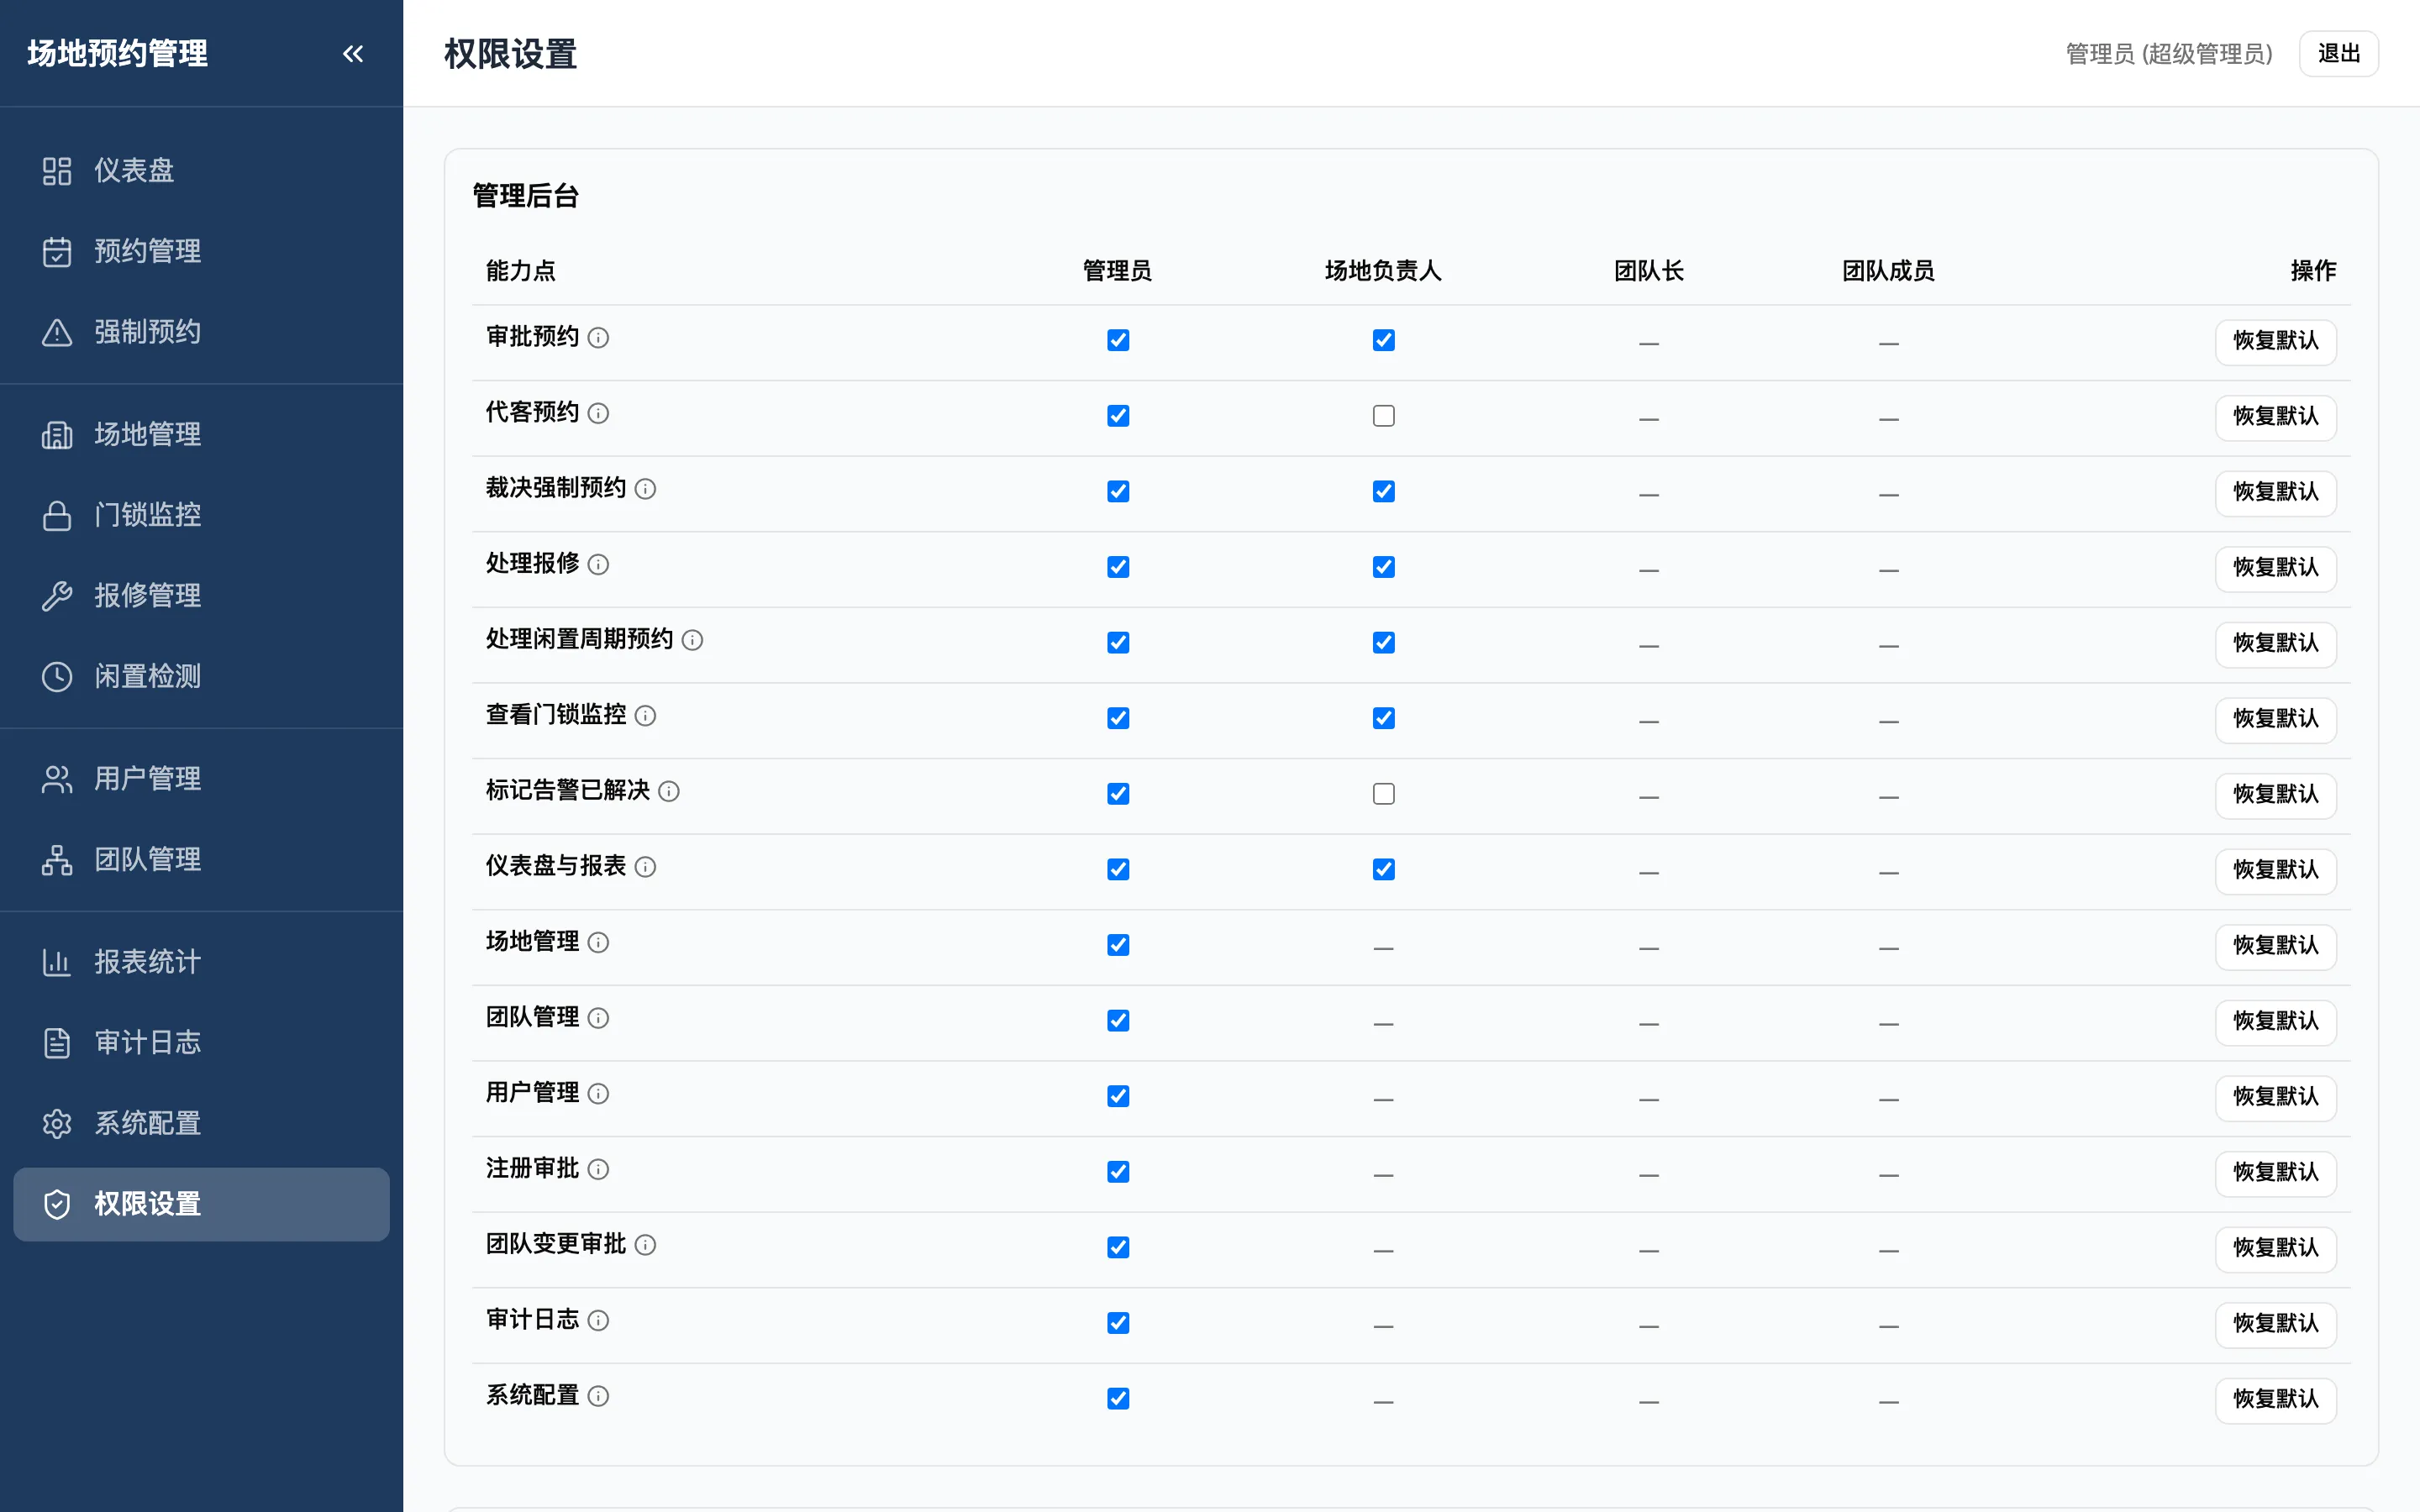Open 报修管理 in the sidebar
Image resolution: width=2420 pixels, height=1512 pixels.
[x=201, y=596]
